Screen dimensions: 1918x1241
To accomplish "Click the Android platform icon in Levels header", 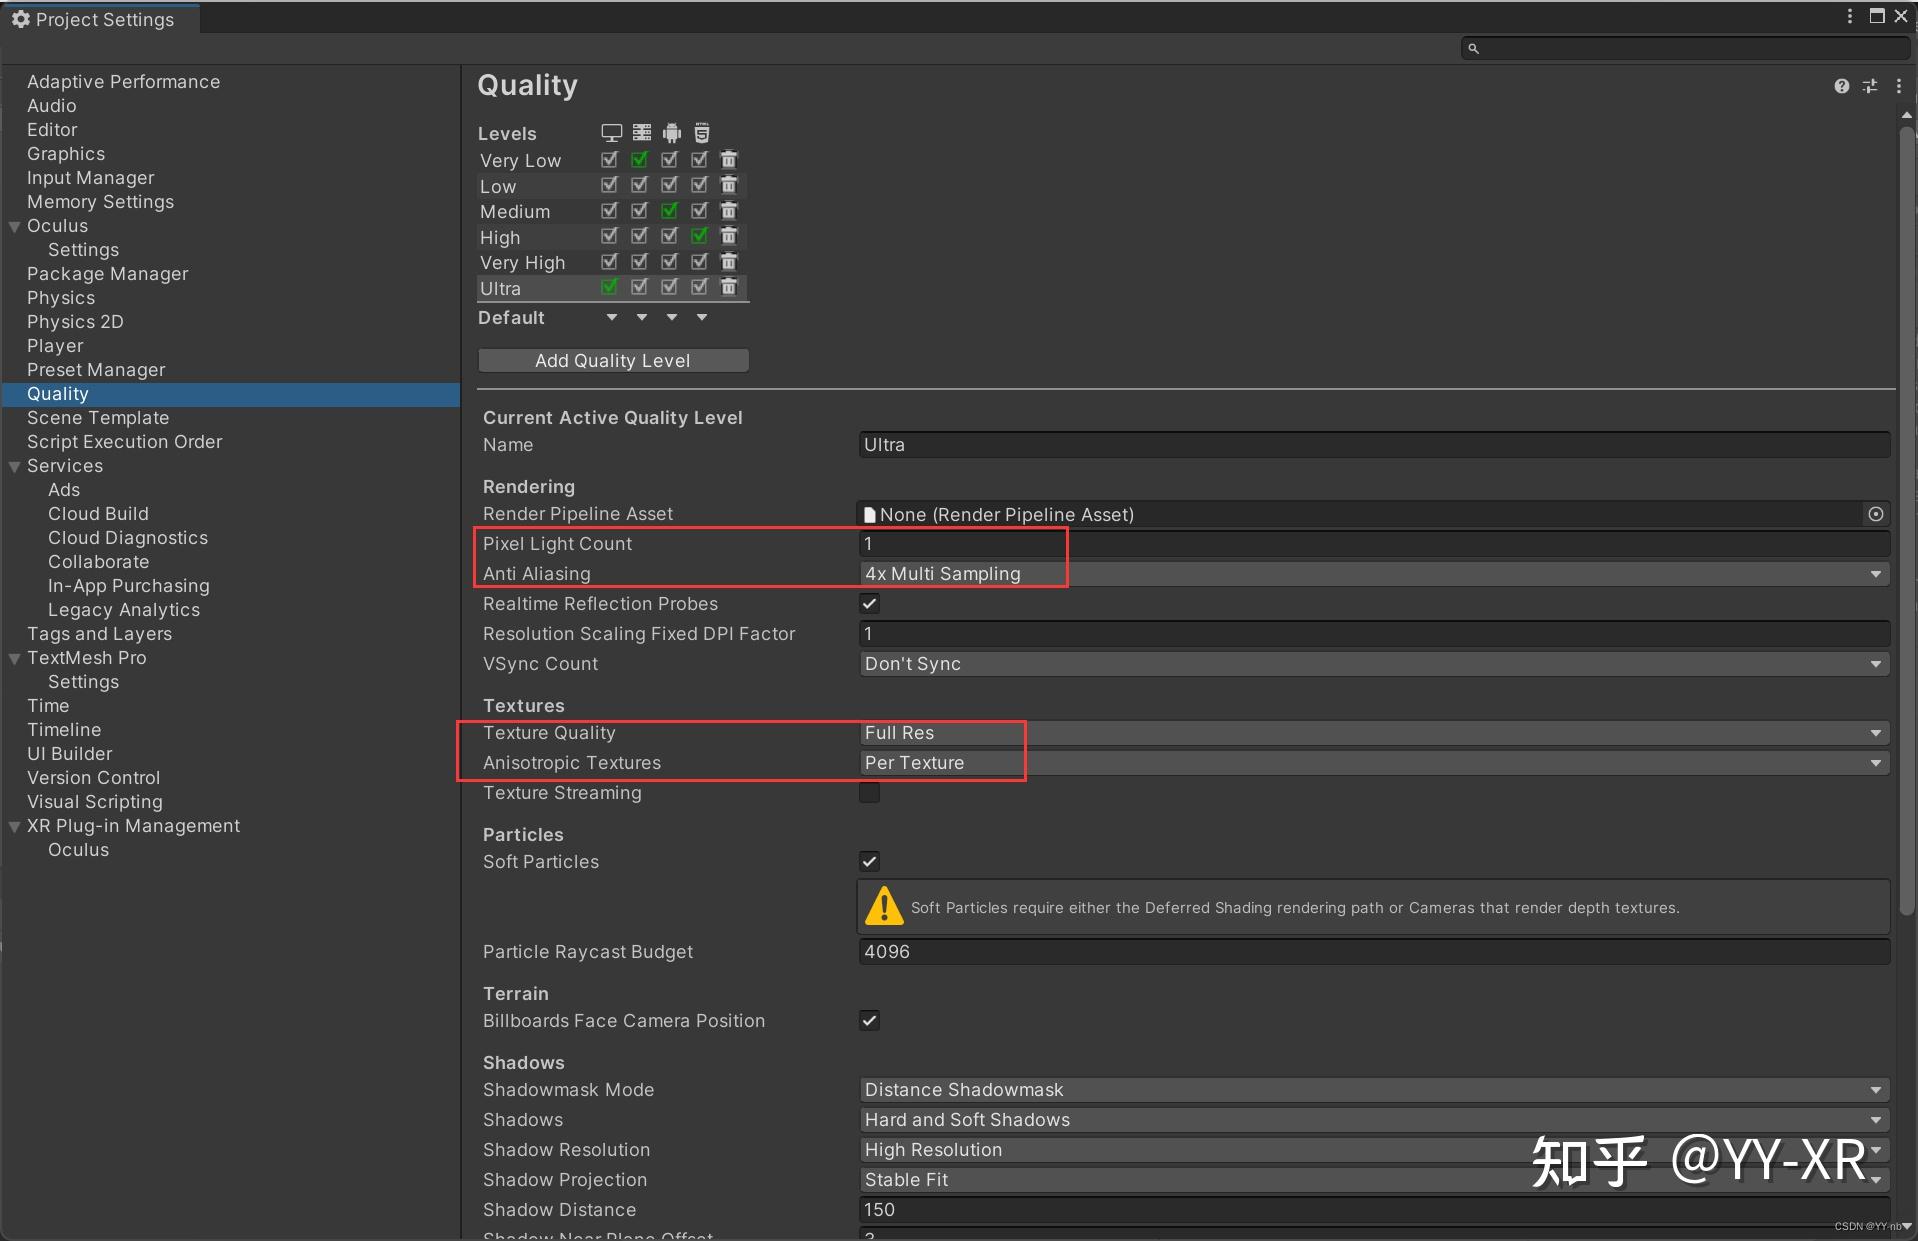I will pos(670,132).
